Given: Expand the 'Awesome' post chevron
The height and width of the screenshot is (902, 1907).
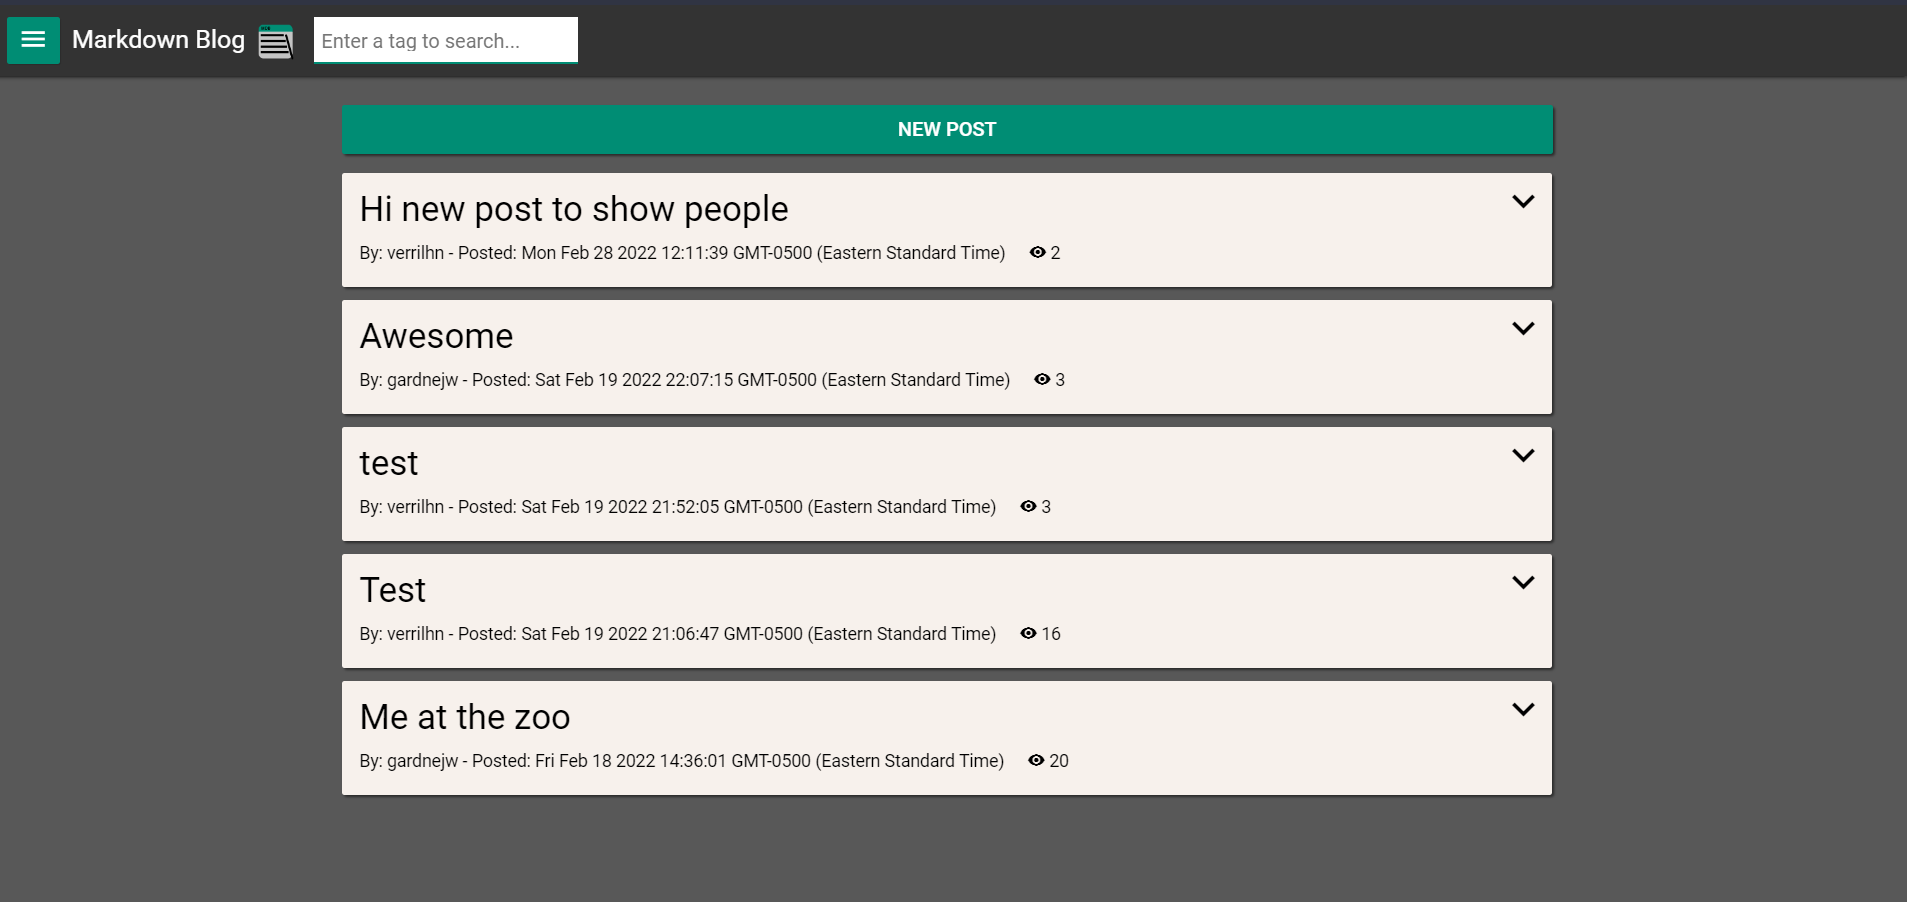Looking at the screenshot, I should pos(1522,329).
